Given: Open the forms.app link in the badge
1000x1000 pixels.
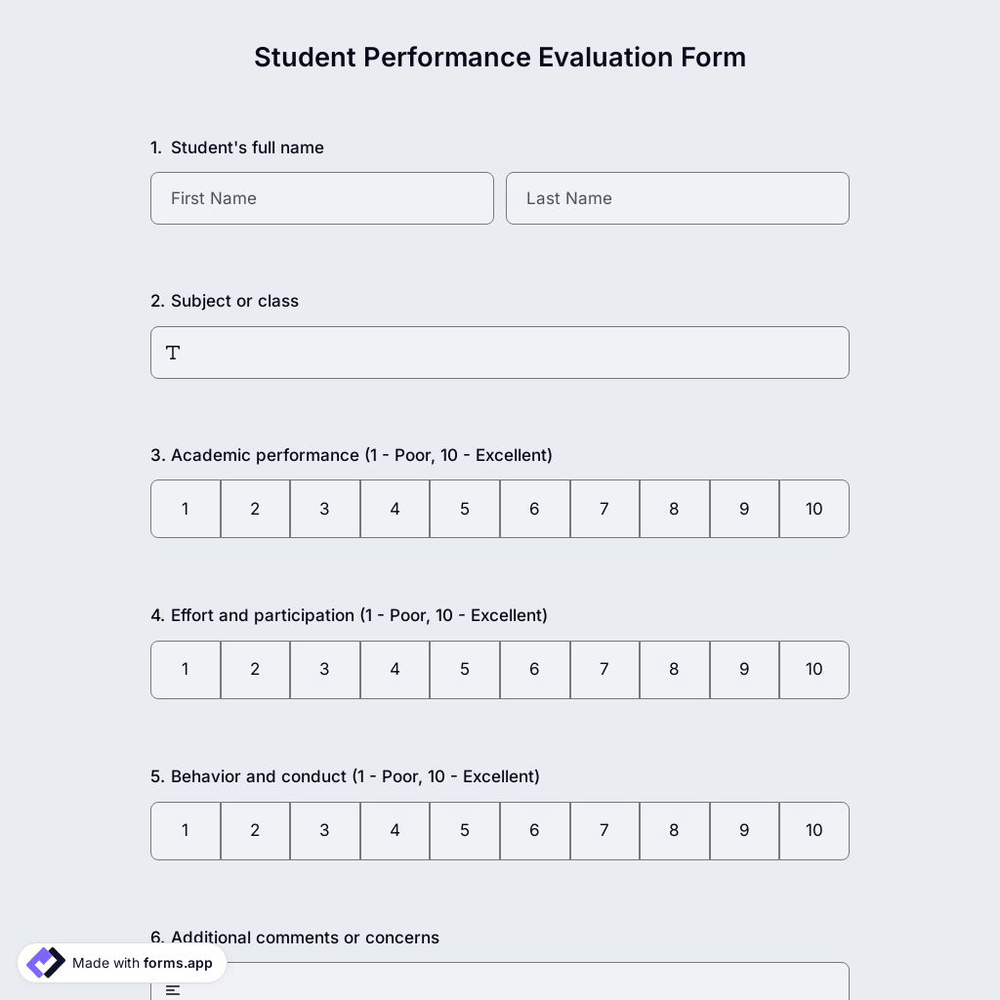Looking at the screenshot, I should tap(176, 963).
